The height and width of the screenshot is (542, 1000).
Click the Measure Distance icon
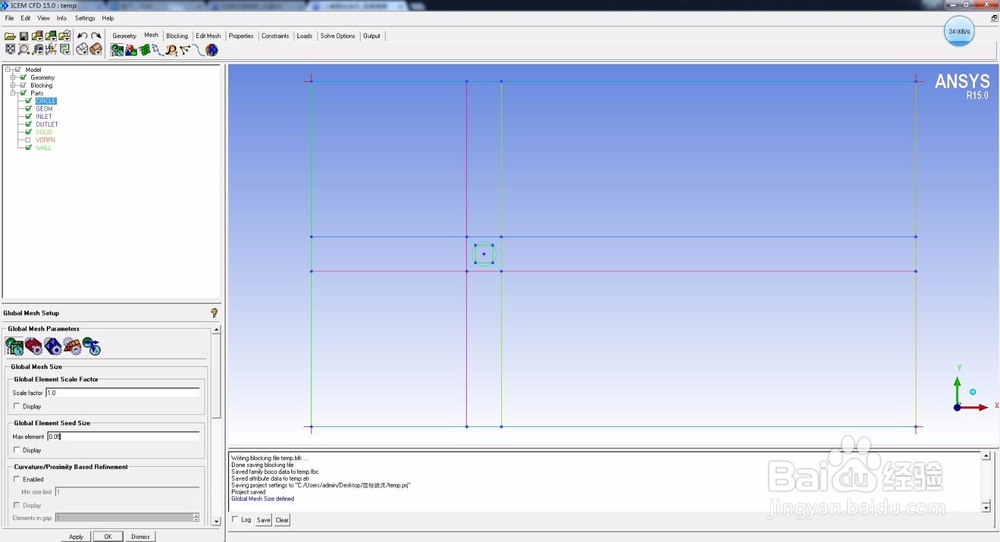[x=38, y=49]
